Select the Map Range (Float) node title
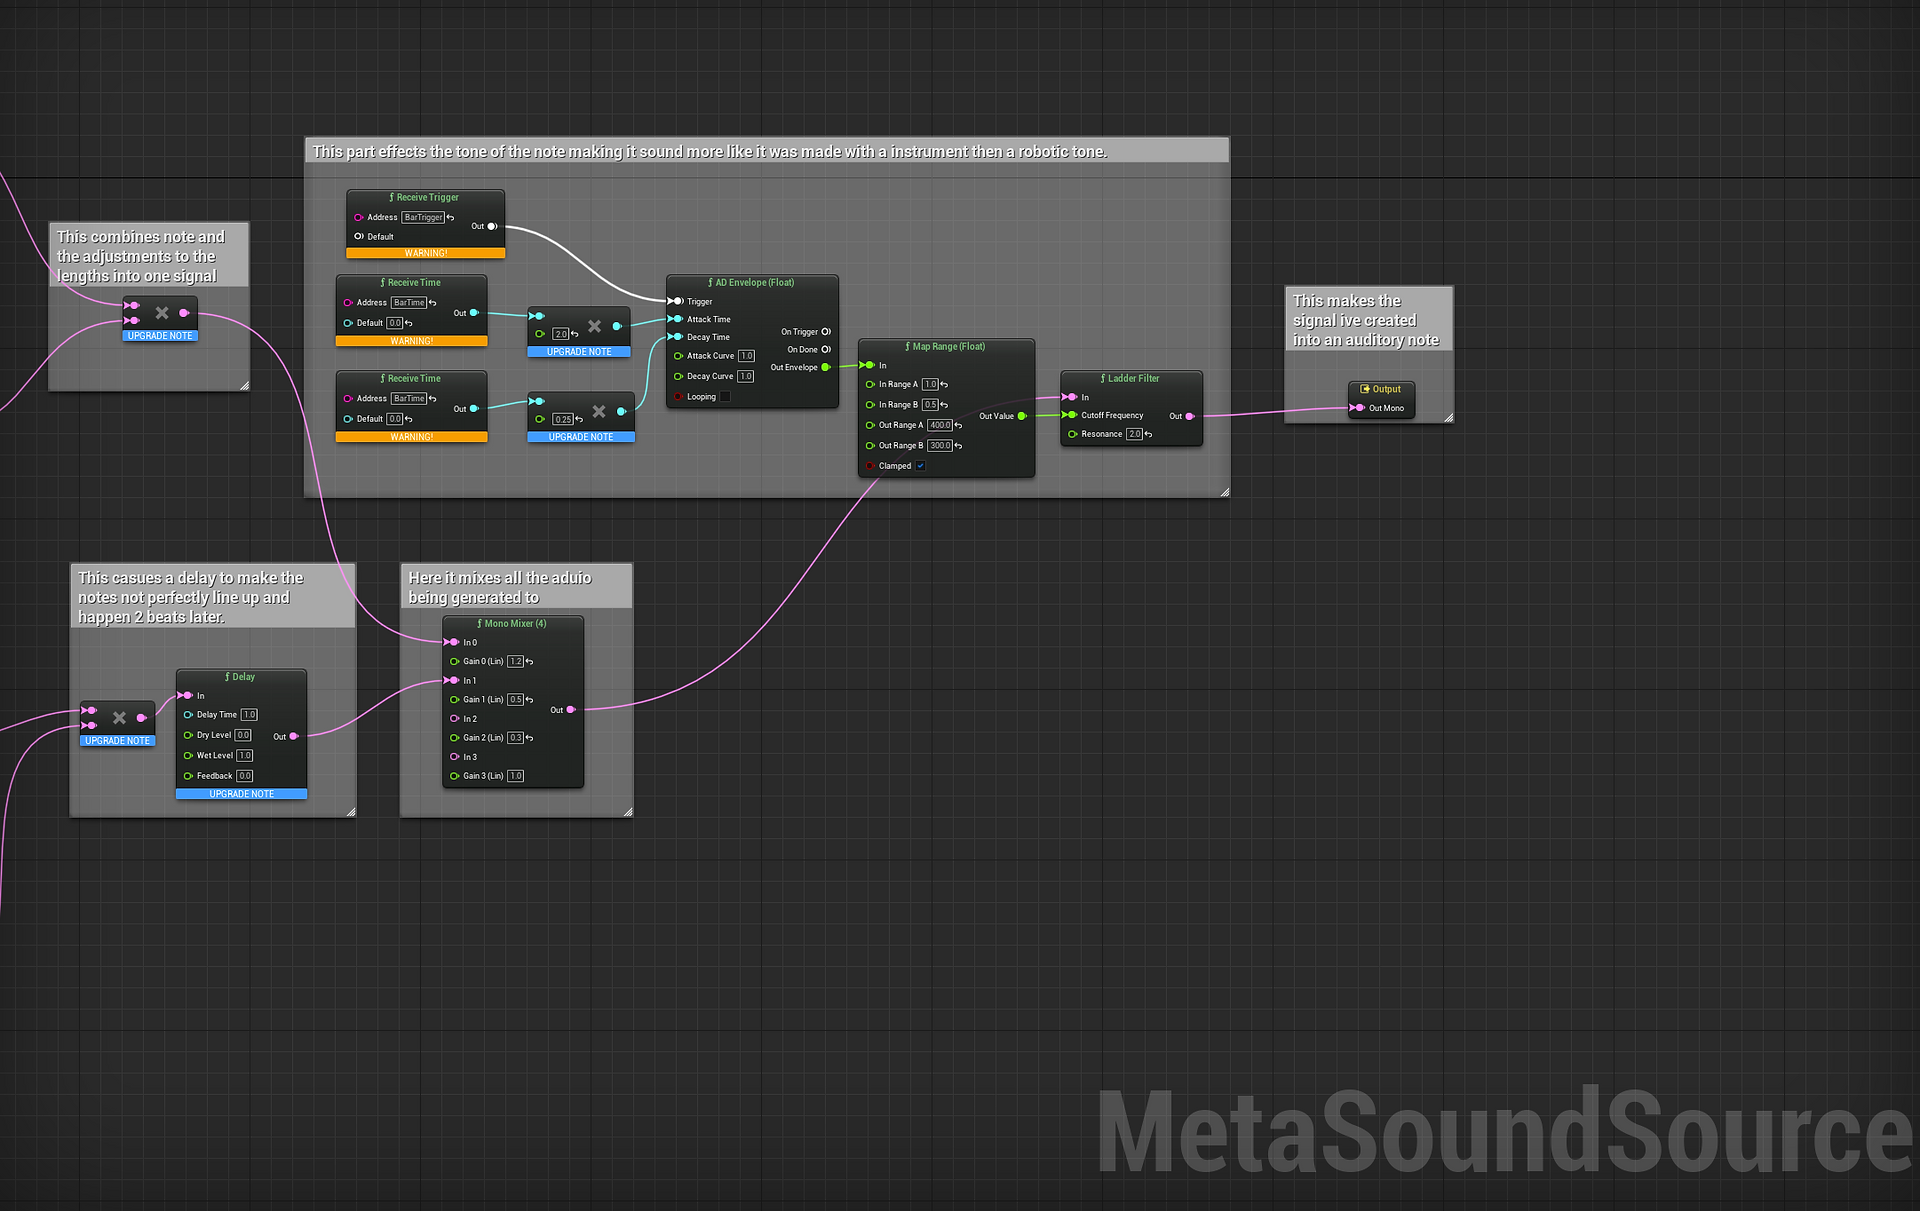This screenshot has height=1211, width=1920. coord(948,347)
